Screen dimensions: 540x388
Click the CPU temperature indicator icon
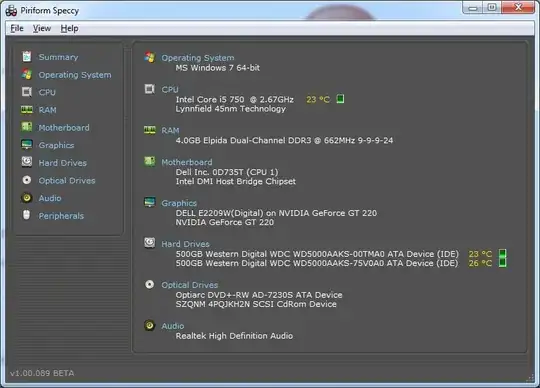click(340, 99)
